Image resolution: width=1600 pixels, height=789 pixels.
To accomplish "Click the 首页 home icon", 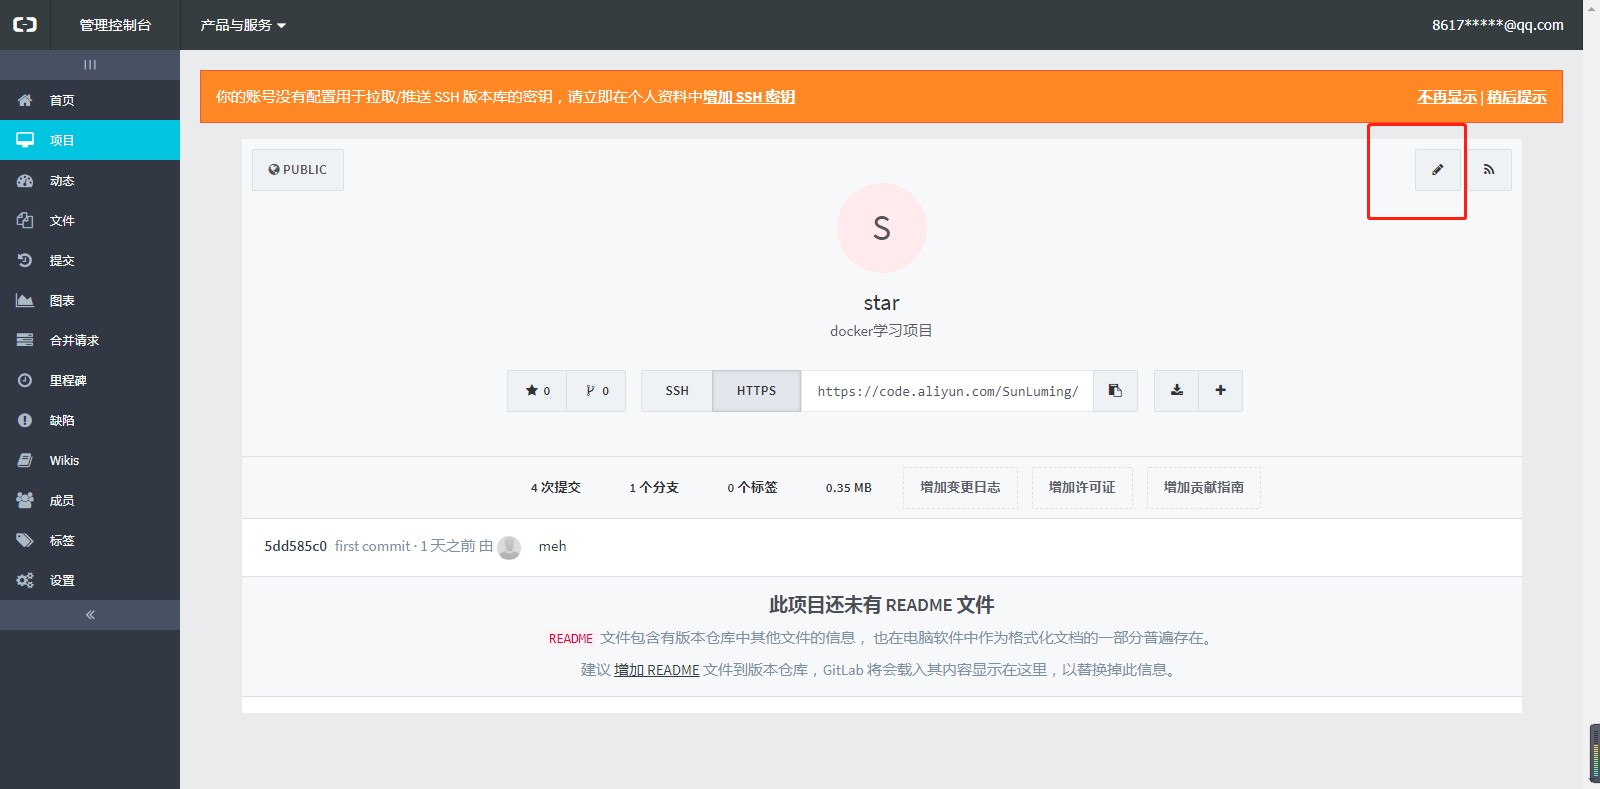I will [25, 100].
